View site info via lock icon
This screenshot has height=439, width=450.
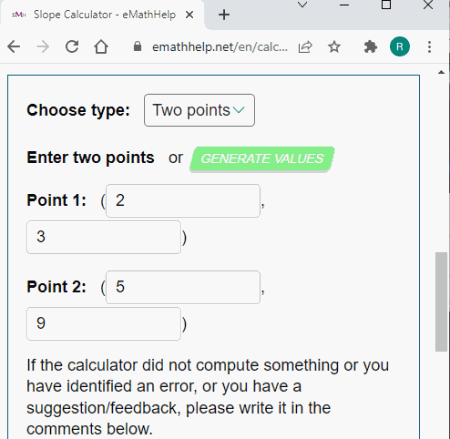click(137, 46)
